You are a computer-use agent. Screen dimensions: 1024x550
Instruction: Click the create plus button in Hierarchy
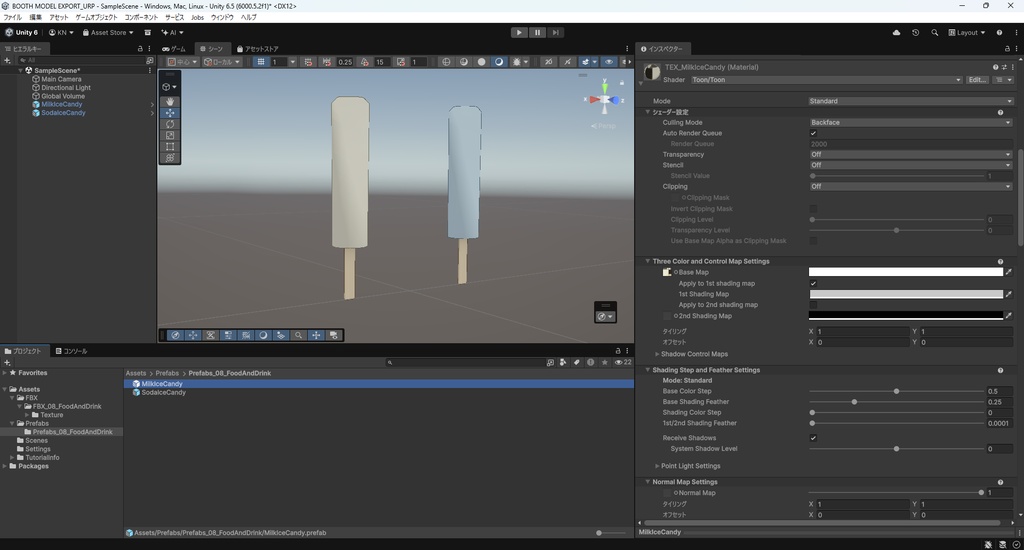tap(7, 60)
